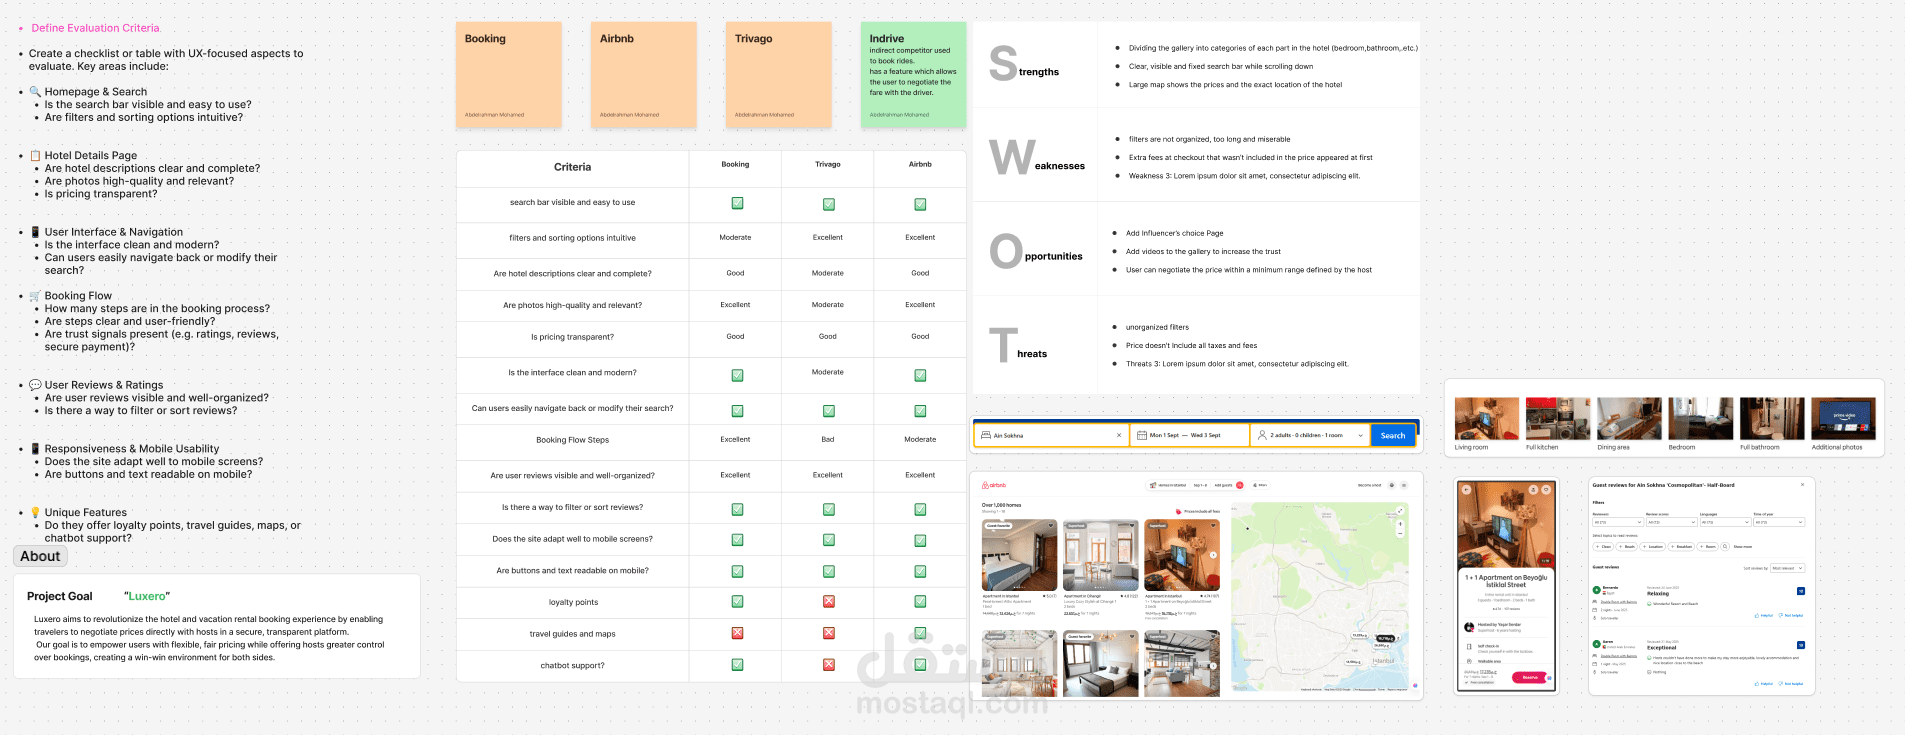Click Trivago's checkmark in the search bar row
This screenshot has height=735, width=1905.
point(829,204)
